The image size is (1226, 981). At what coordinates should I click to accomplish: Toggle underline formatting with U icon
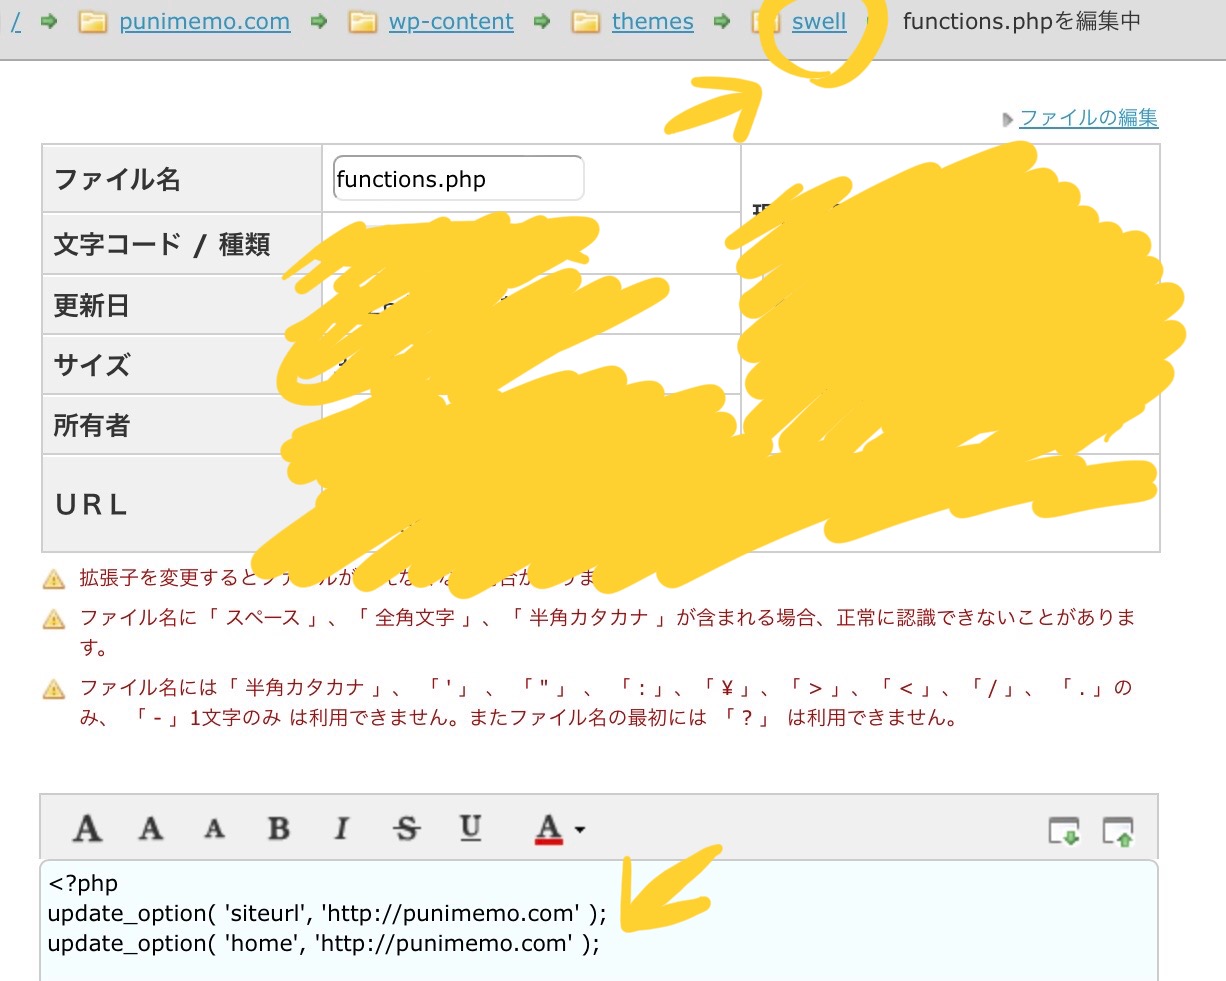pos(470,827)
